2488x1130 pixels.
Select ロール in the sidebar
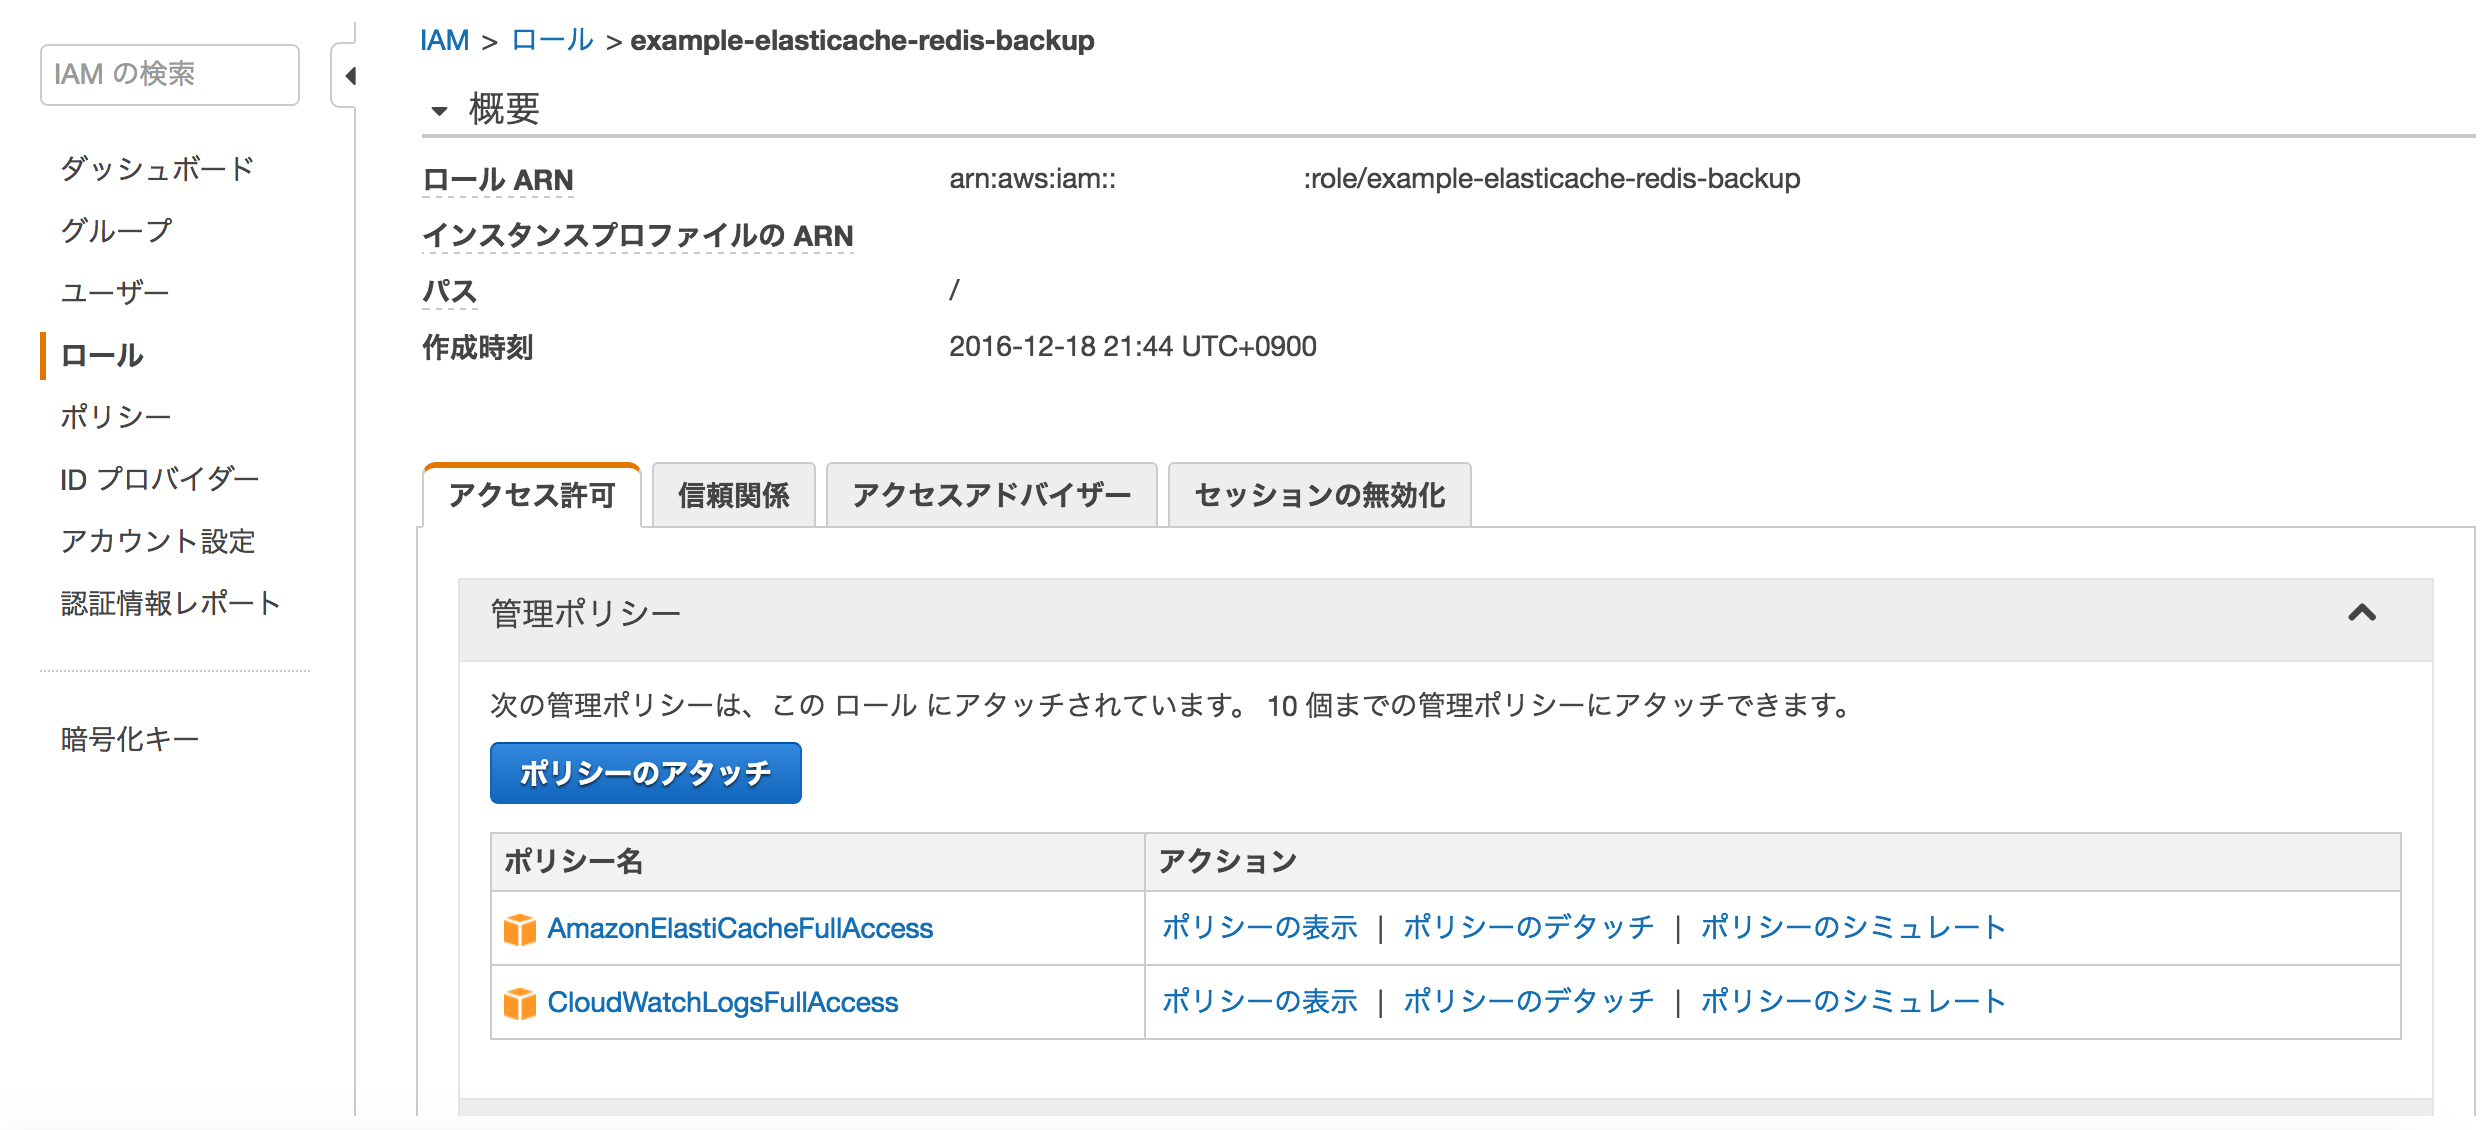[x=102, y=355]
